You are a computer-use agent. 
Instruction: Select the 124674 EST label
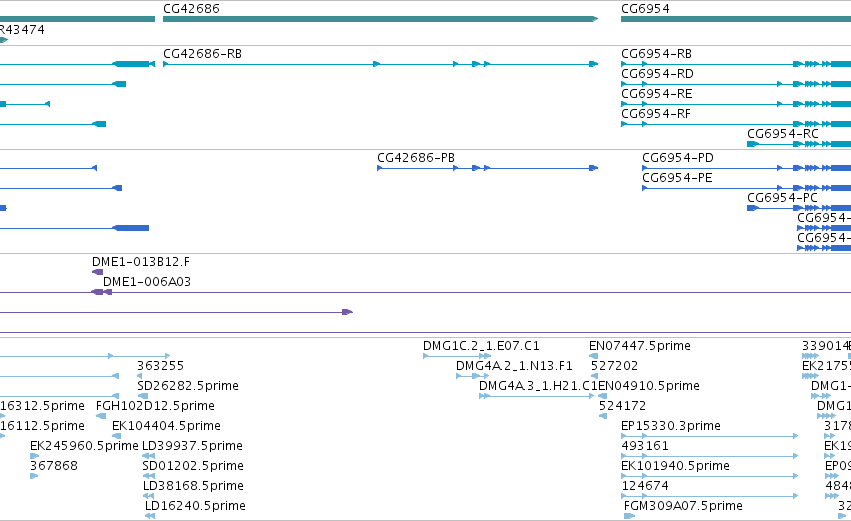pyautogui.click(x=645, y=486)
